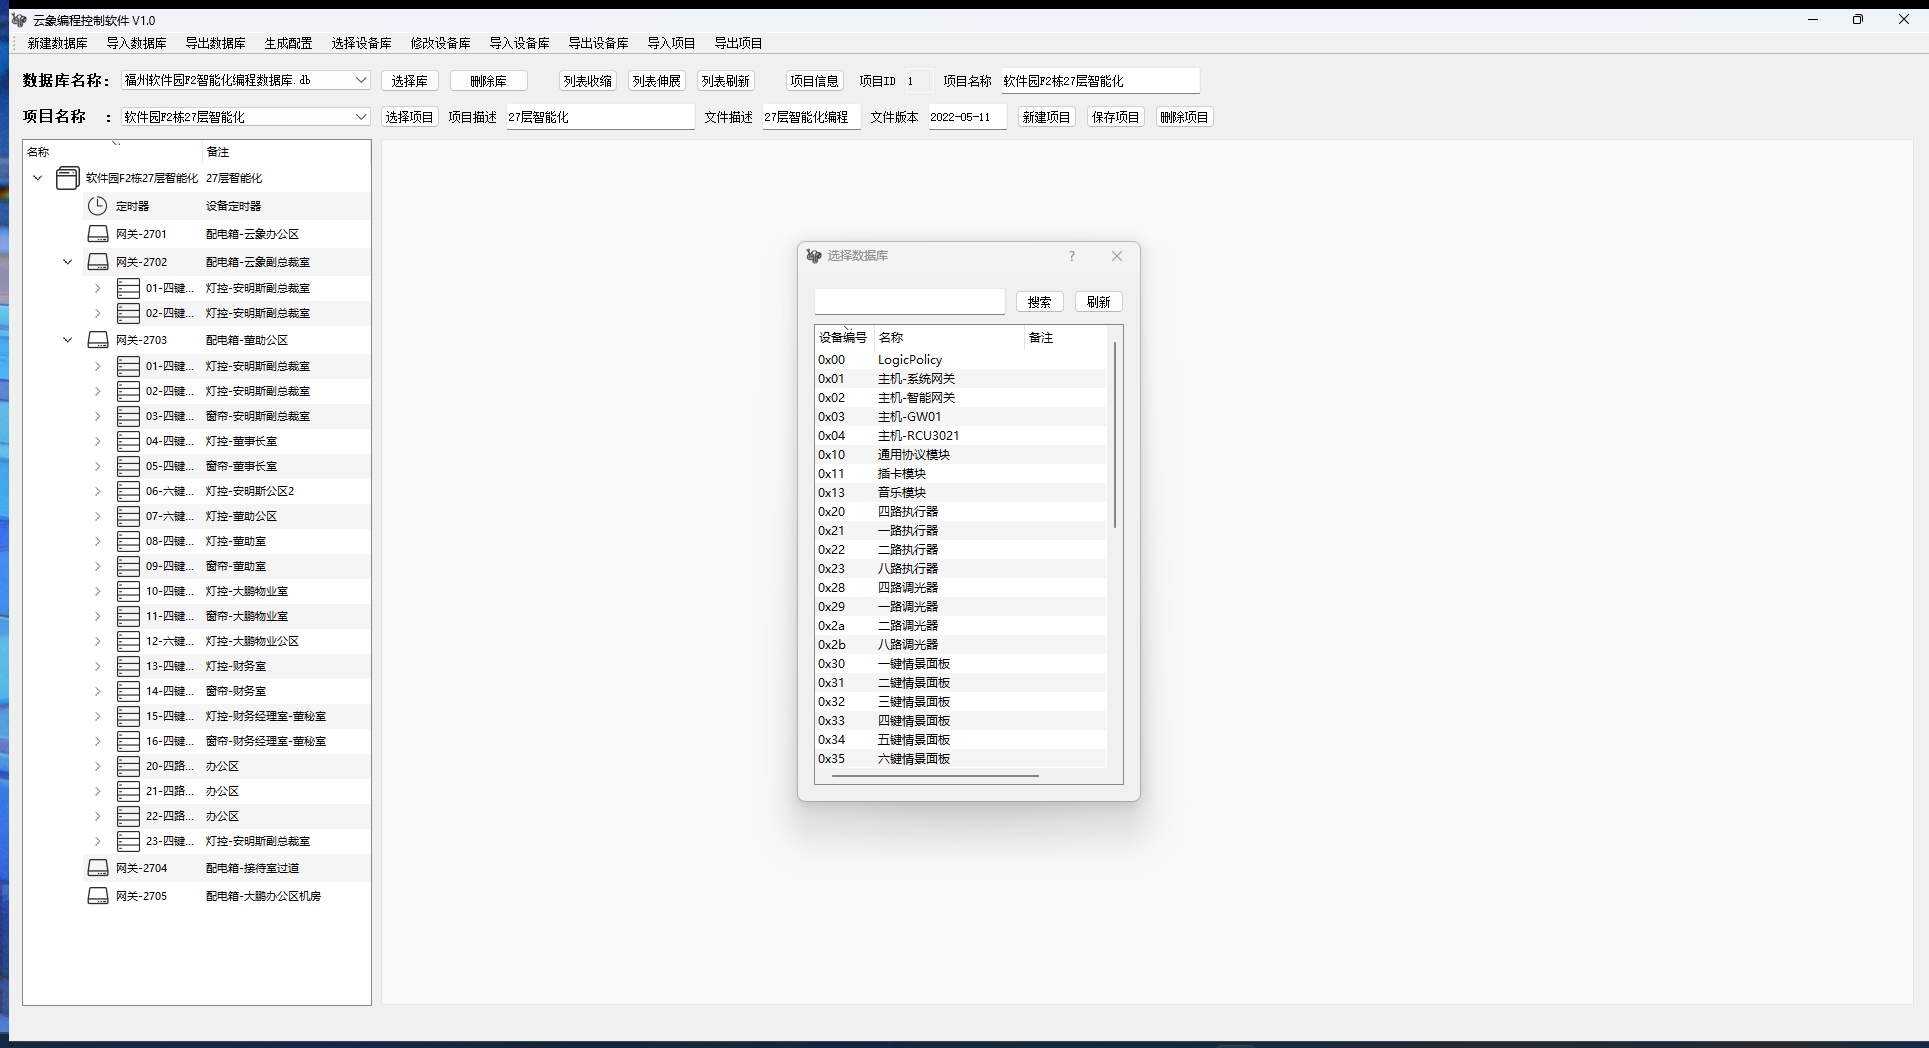The height and width of the screenshot is (1048, 1929).
Task: Click the 项目描述 text field
Action: tap(600, 117)
